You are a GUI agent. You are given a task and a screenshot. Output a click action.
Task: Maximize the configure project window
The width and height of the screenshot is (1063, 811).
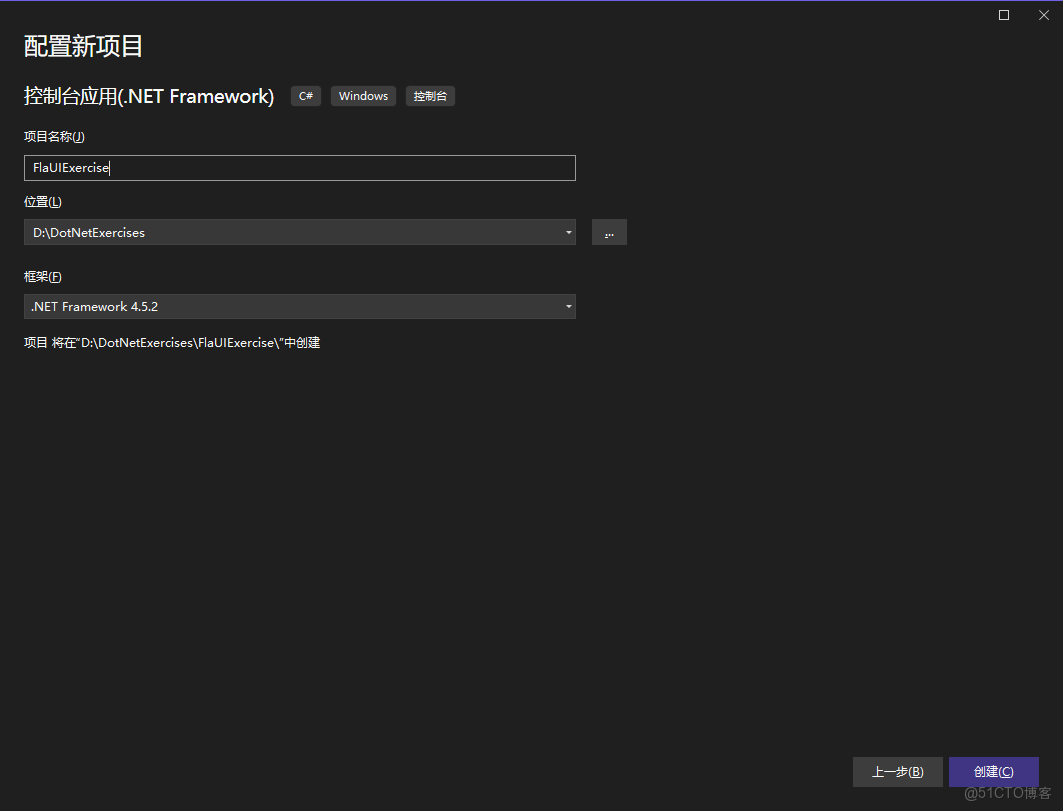1003,15
